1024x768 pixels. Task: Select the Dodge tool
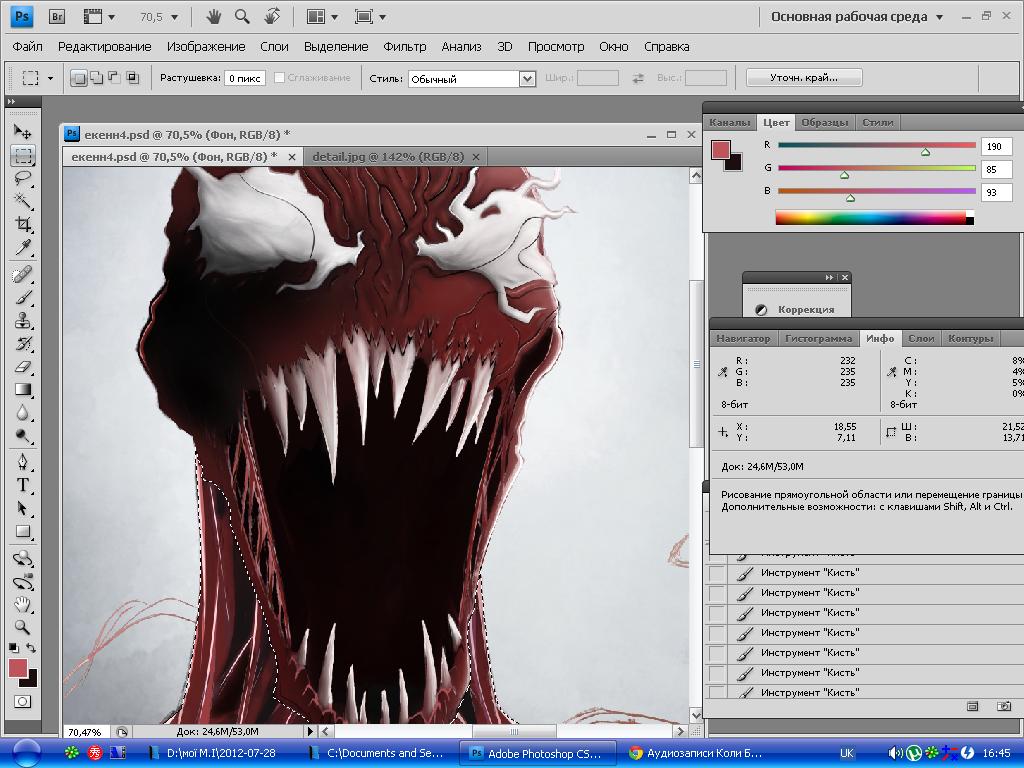[x=23, y=436]
